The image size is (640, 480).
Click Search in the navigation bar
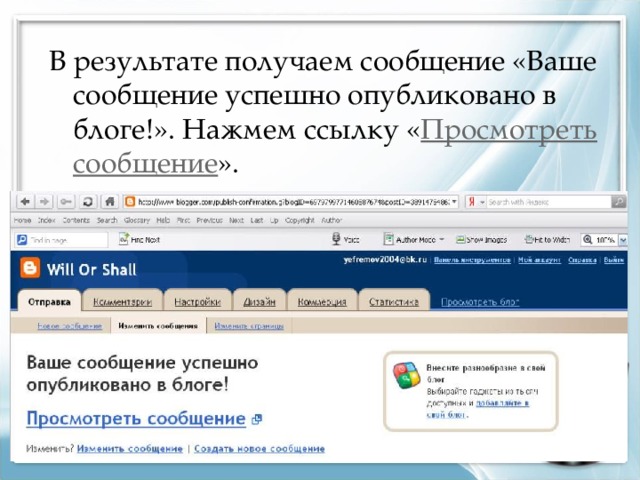107,220
